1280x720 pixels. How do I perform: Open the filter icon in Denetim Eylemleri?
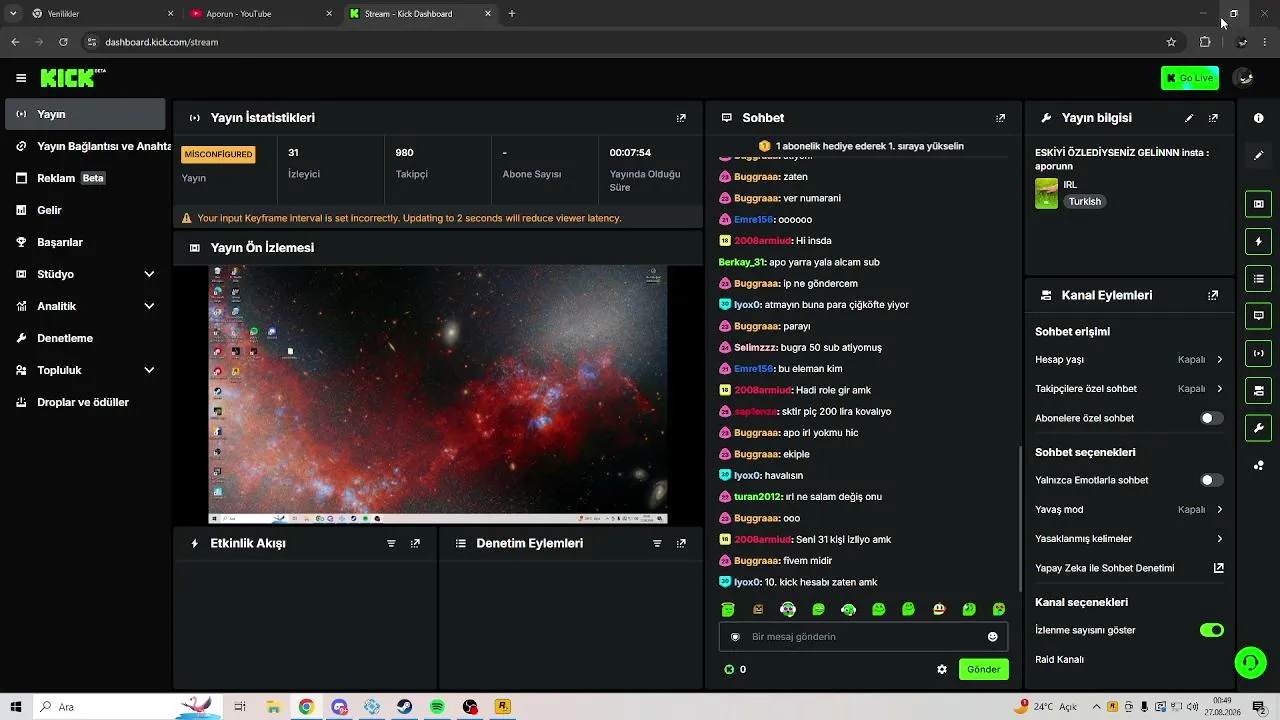pyautogui.click(x=657, y=544)
